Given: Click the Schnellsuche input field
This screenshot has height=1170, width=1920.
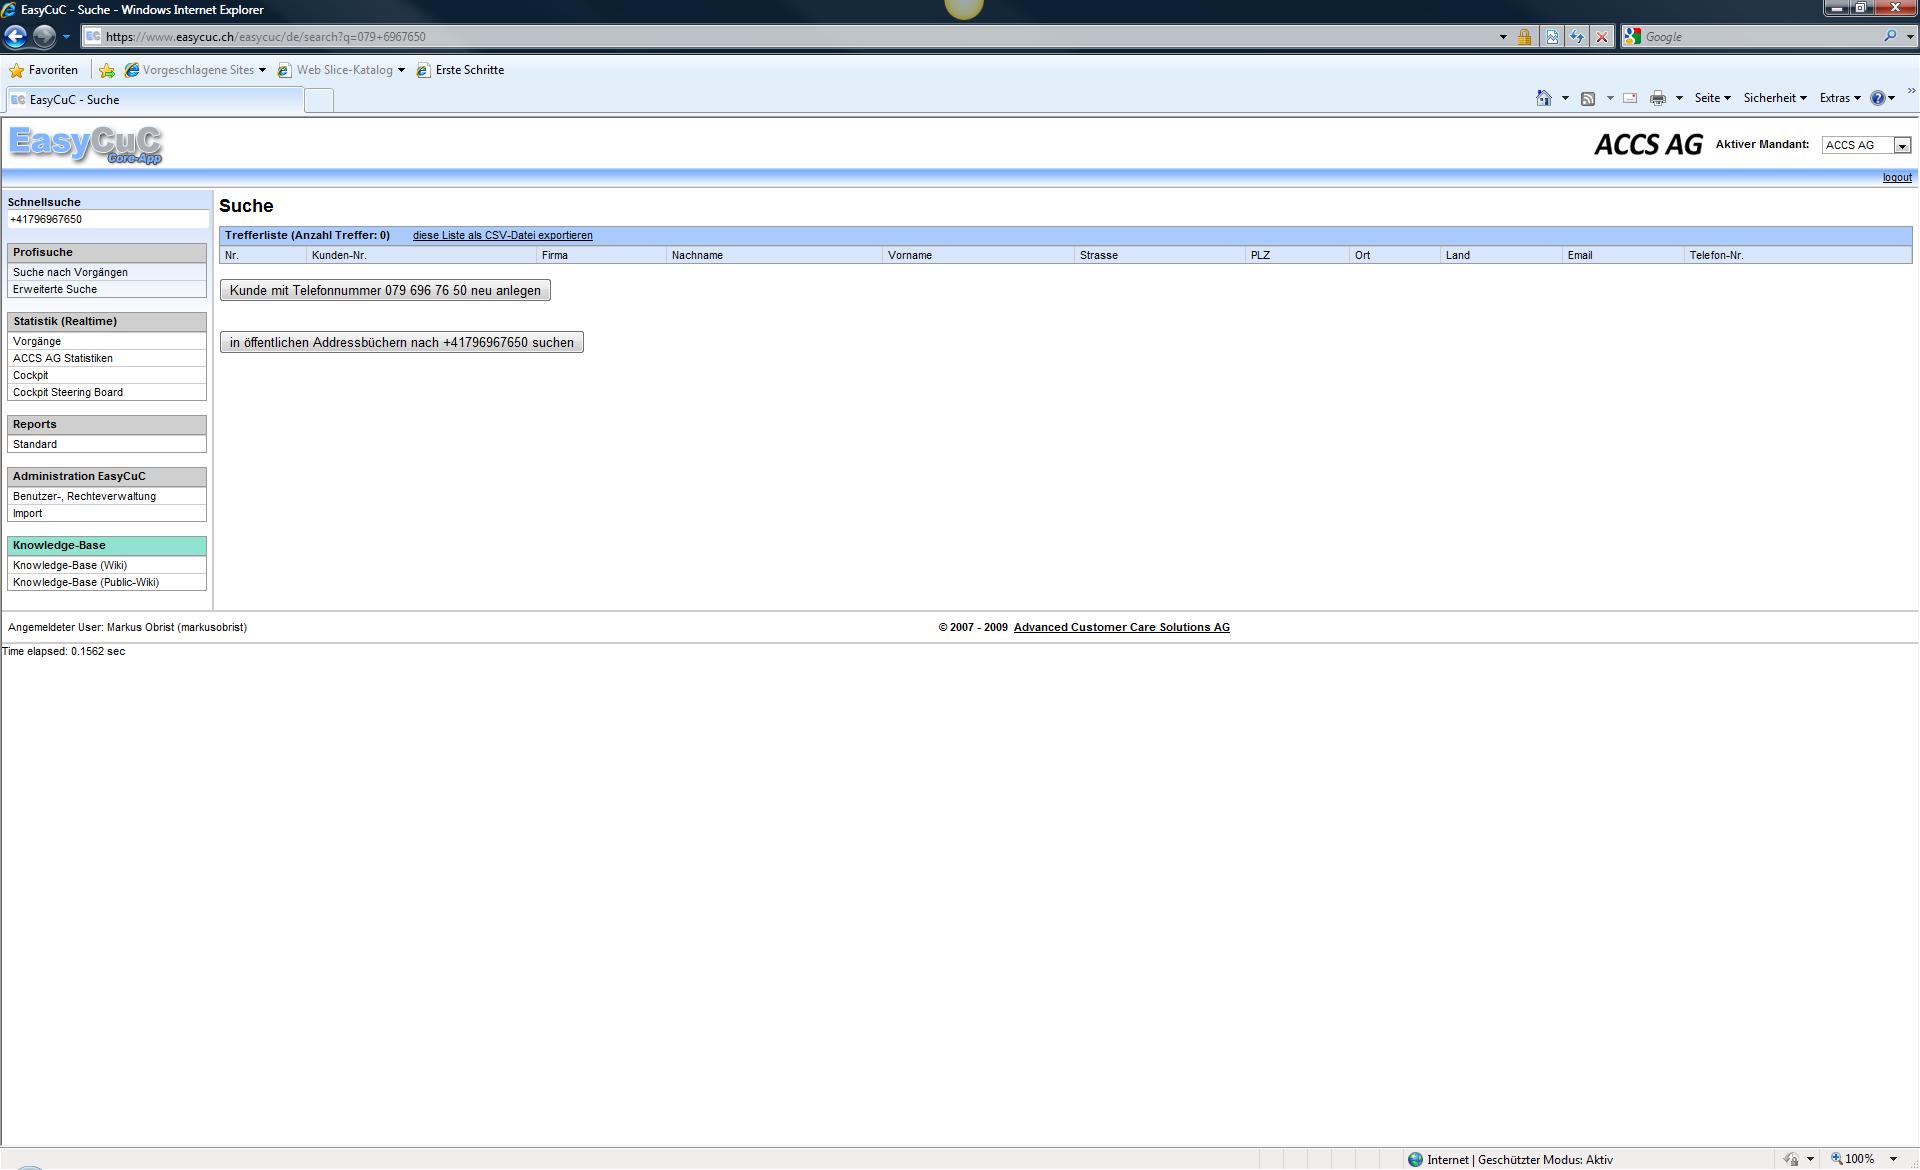Looking at the screenshot, I should tap(108, 219).
